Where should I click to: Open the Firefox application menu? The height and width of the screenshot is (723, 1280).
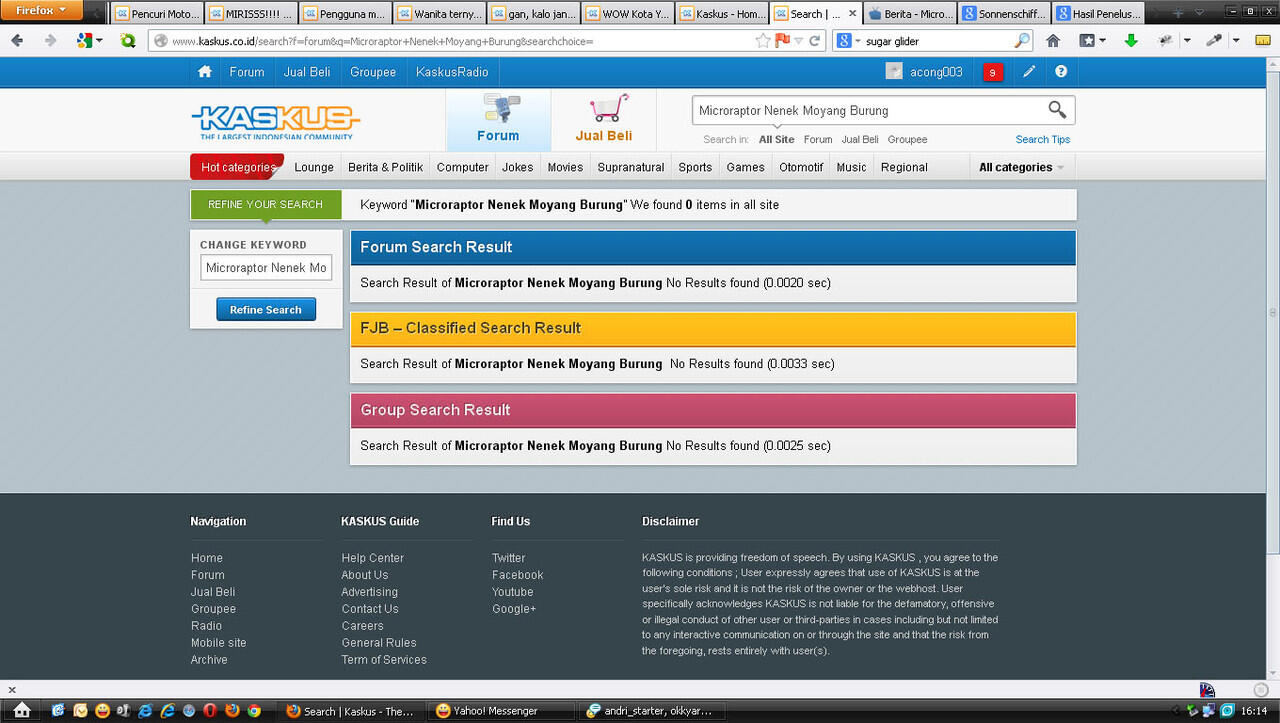click(x=42, y=10)
